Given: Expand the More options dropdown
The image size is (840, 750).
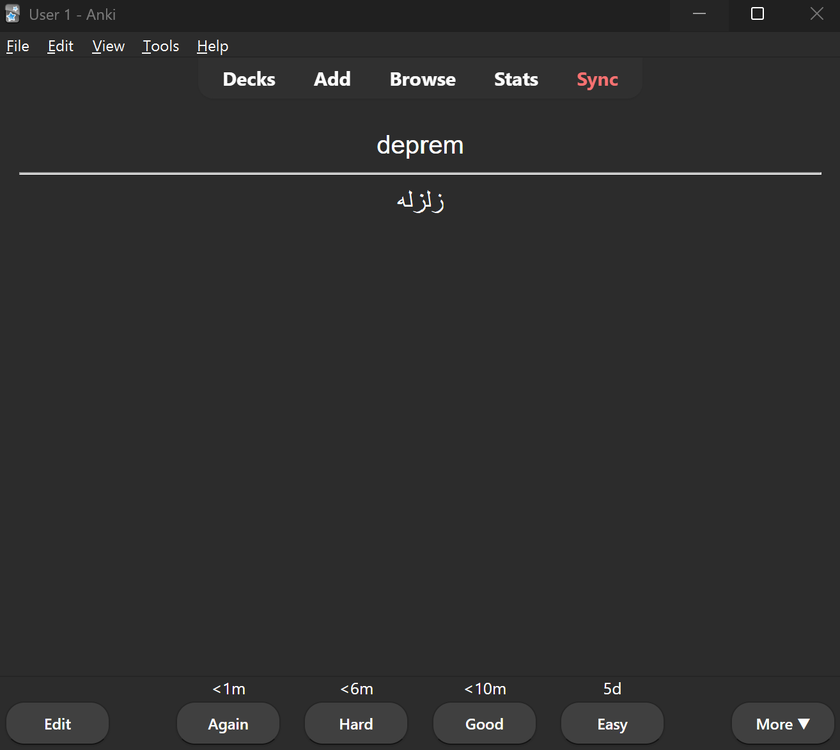Looking at the screenshot, I should 783,724.
